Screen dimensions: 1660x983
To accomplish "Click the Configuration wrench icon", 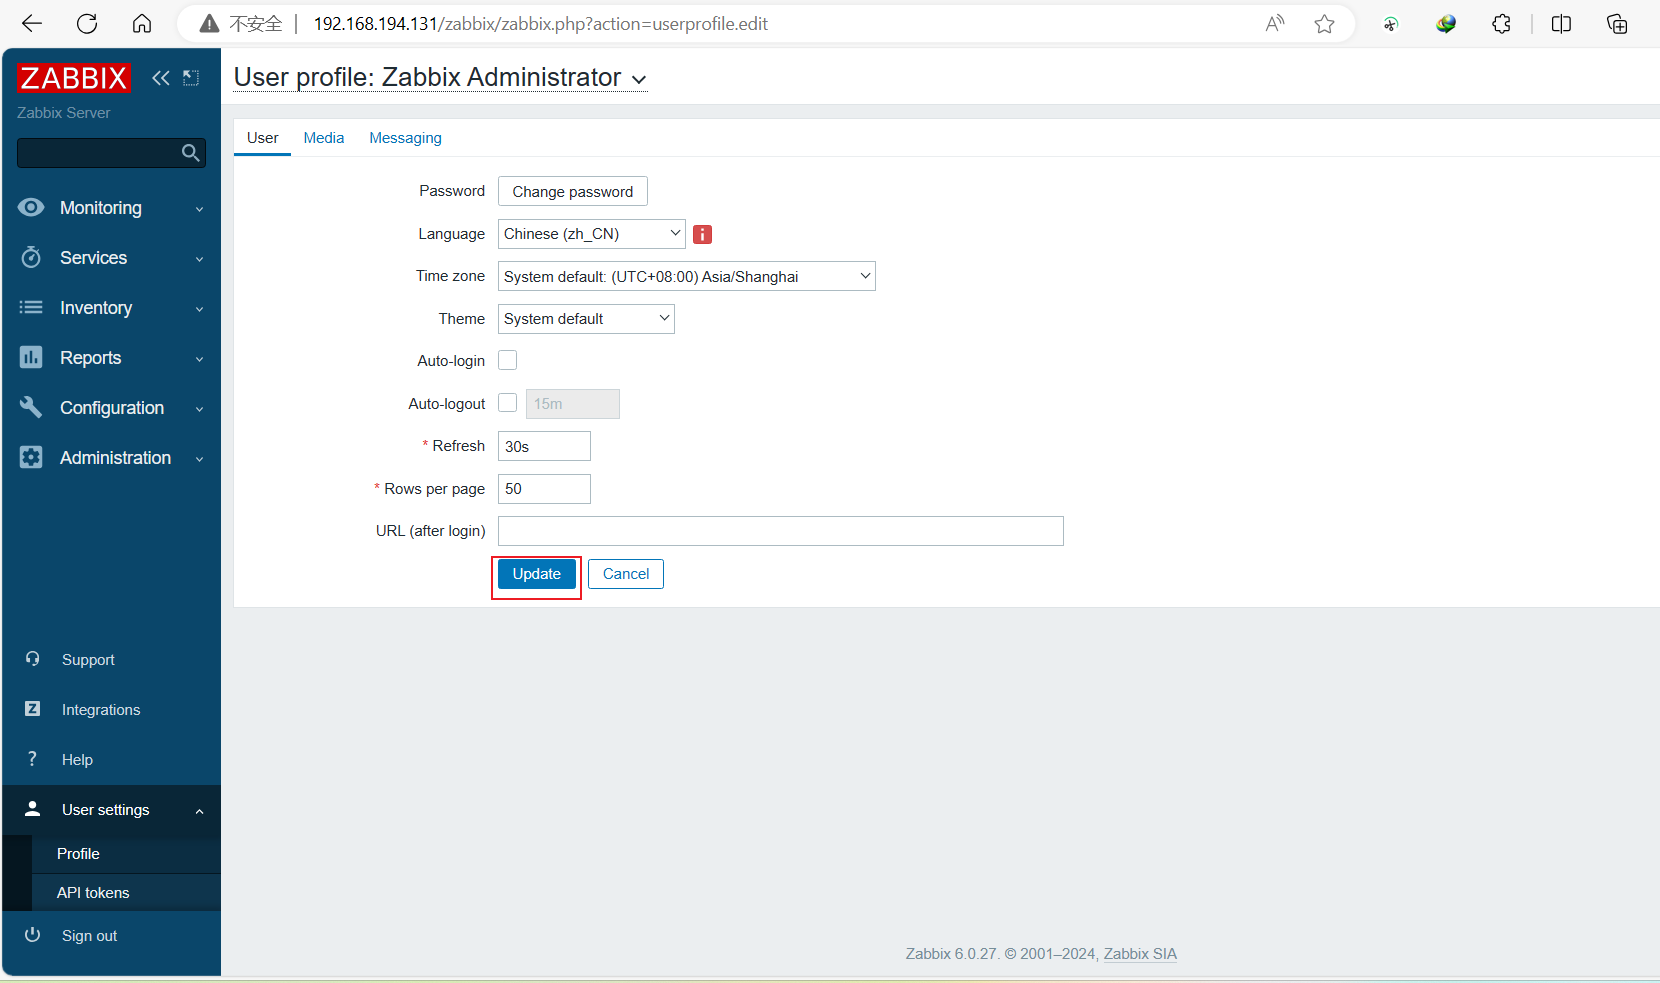I will (31, 407).
